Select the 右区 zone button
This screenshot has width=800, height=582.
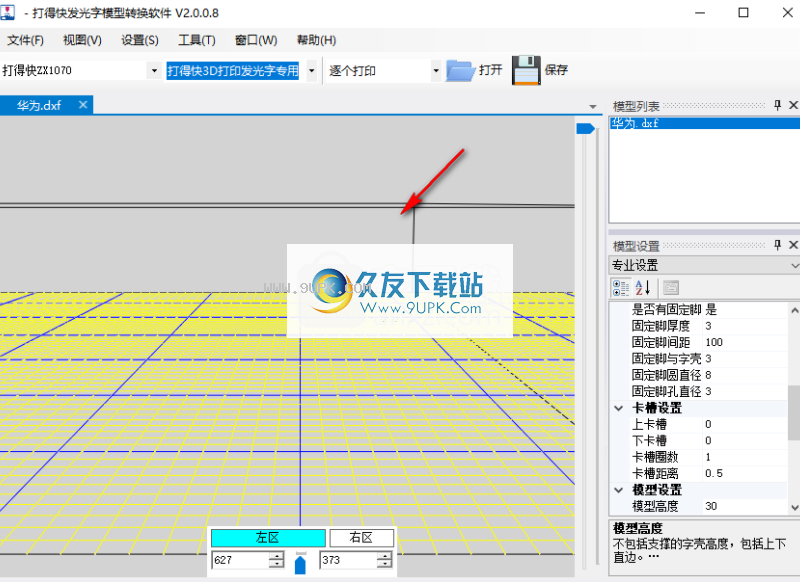tap(362, 538)
